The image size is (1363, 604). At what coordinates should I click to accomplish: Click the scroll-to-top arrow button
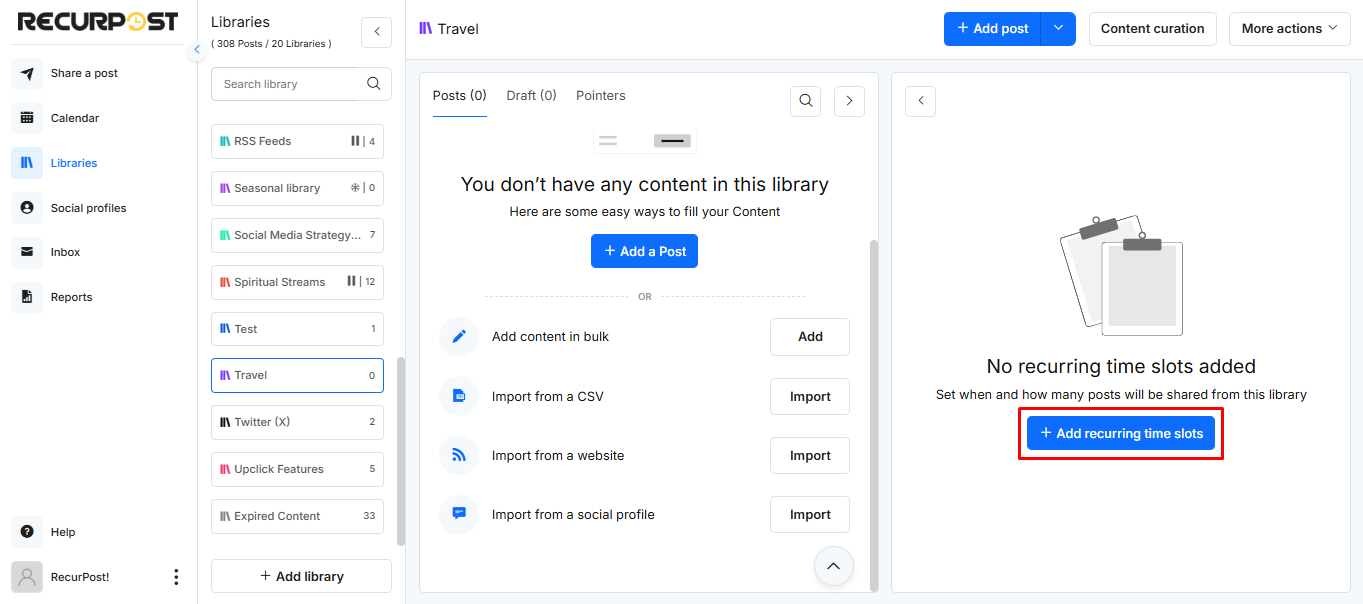point(834,566)
